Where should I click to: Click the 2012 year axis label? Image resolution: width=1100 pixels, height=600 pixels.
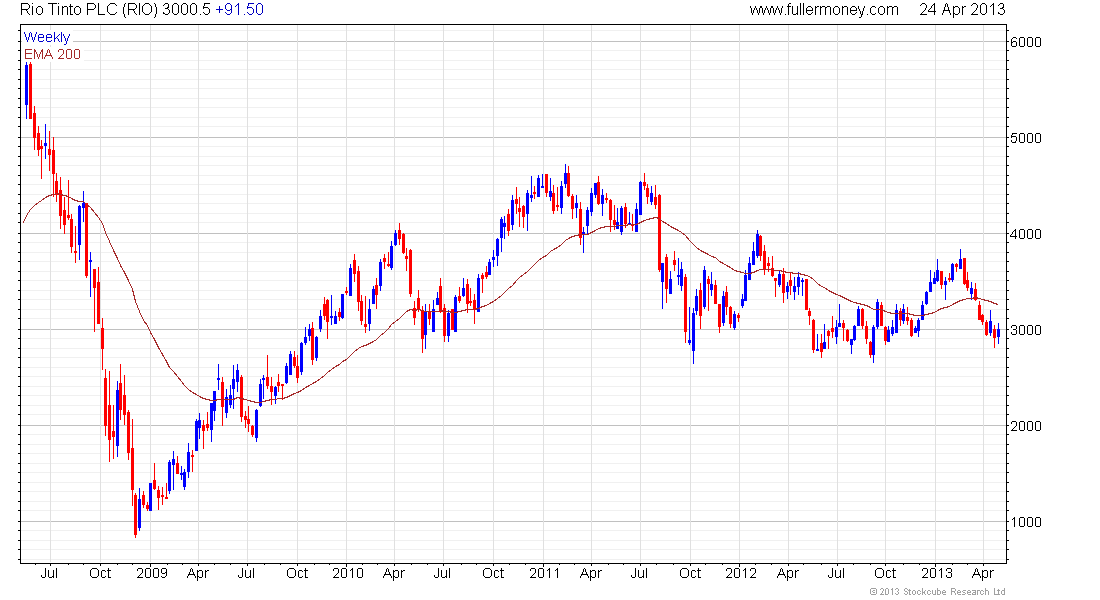click(x=741, y=573)
